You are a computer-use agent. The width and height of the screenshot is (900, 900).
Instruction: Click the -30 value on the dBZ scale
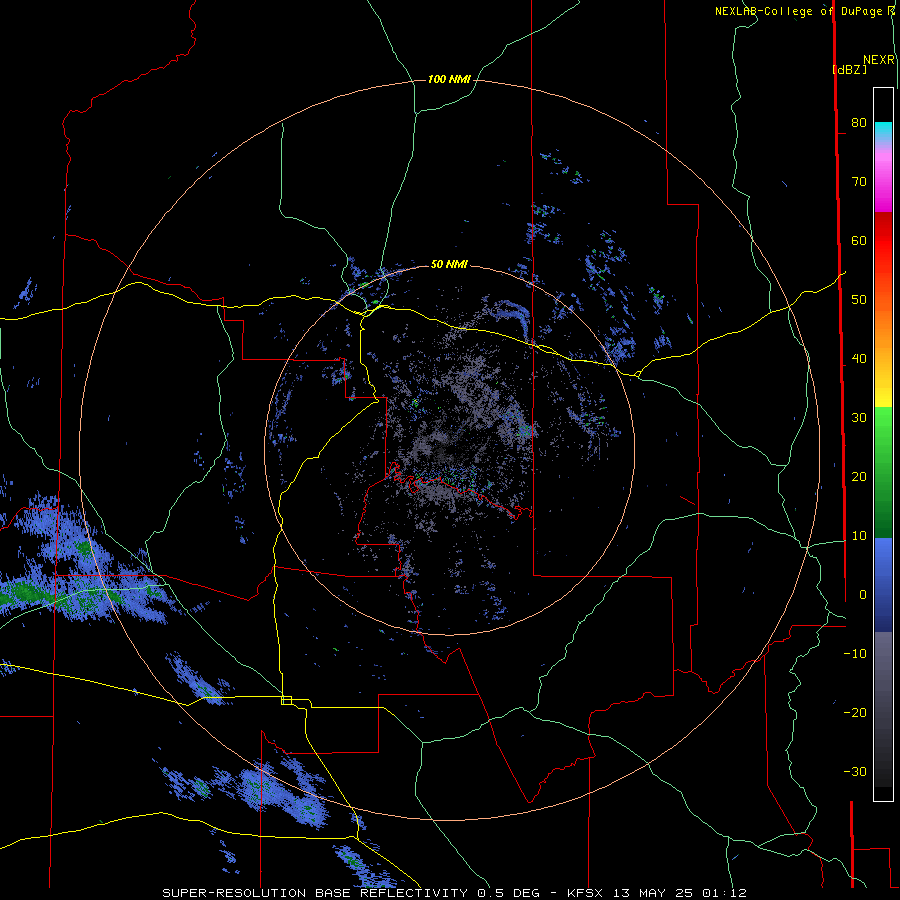855,771
